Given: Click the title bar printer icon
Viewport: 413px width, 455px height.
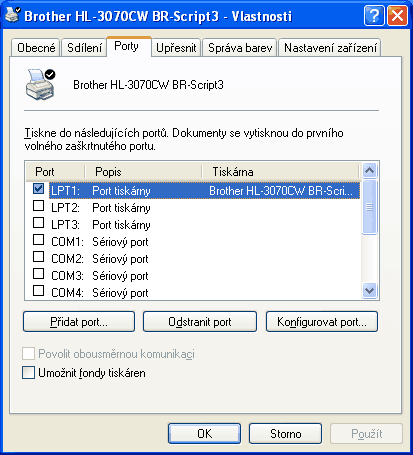Looking at the screenshot, I should pyautogui.click(x=13, y=15).
